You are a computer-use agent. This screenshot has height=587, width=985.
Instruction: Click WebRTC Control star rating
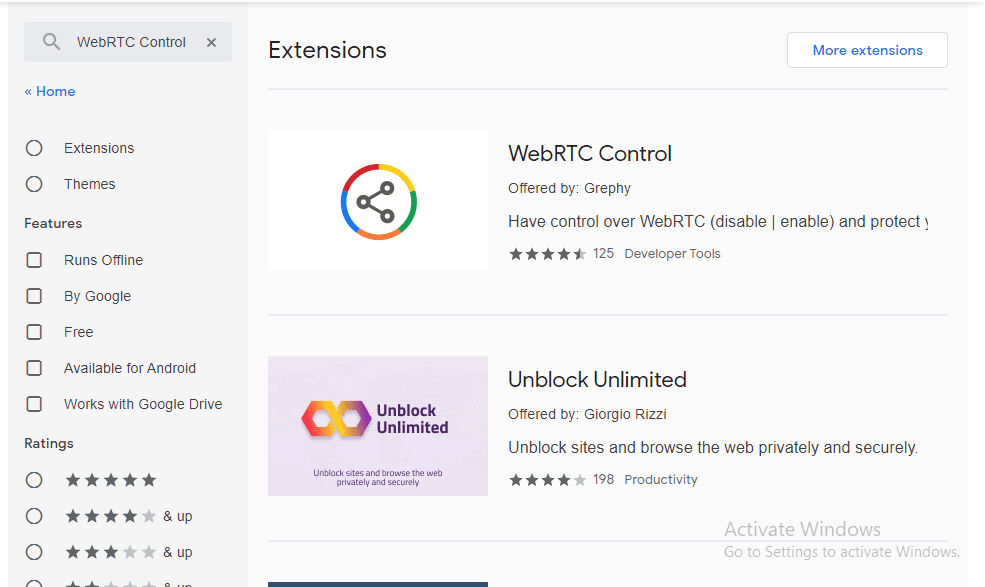coord(548,254)
